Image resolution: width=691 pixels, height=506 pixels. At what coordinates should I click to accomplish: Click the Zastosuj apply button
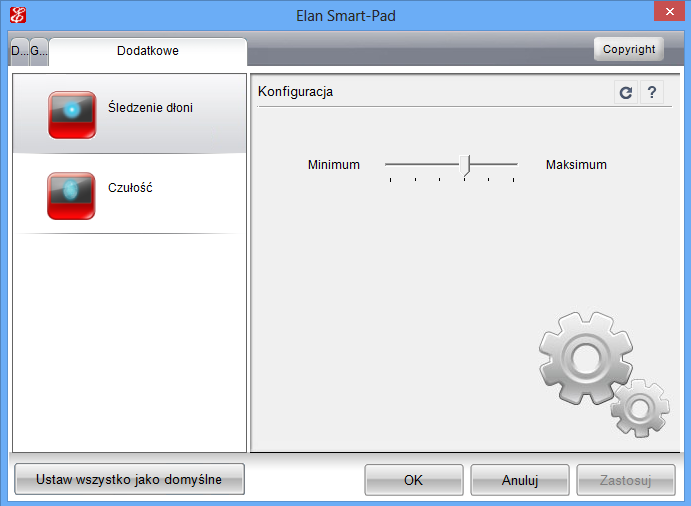pos(626,480)
